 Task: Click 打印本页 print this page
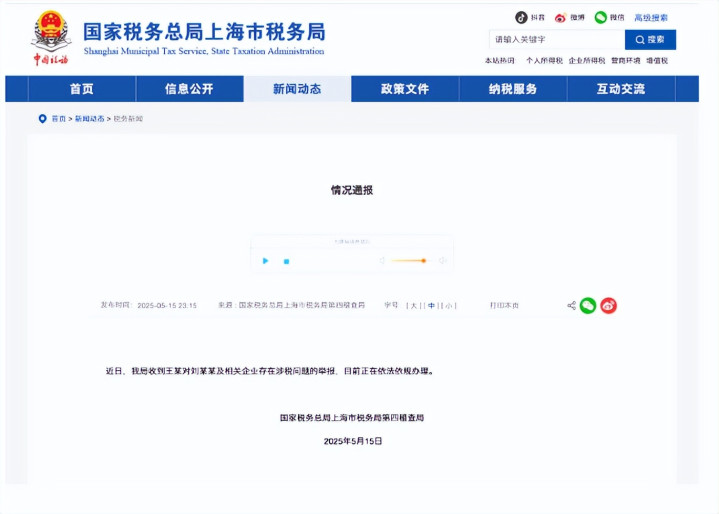pos(504,305)
